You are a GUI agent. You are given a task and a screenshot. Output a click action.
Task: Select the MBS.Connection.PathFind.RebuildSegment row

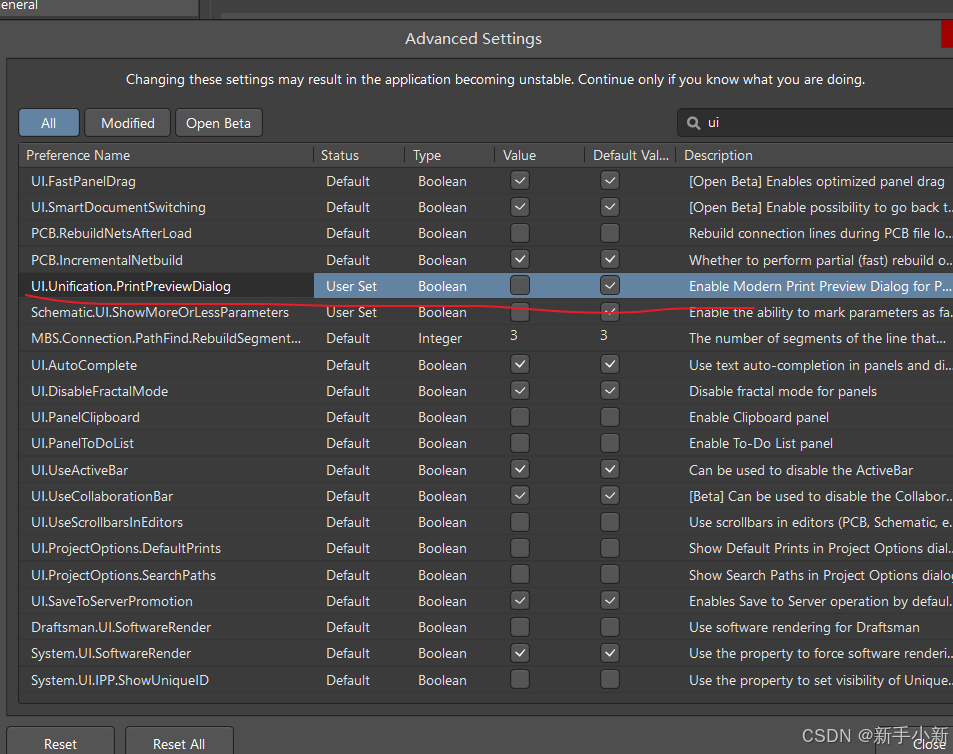coord(165,338)
